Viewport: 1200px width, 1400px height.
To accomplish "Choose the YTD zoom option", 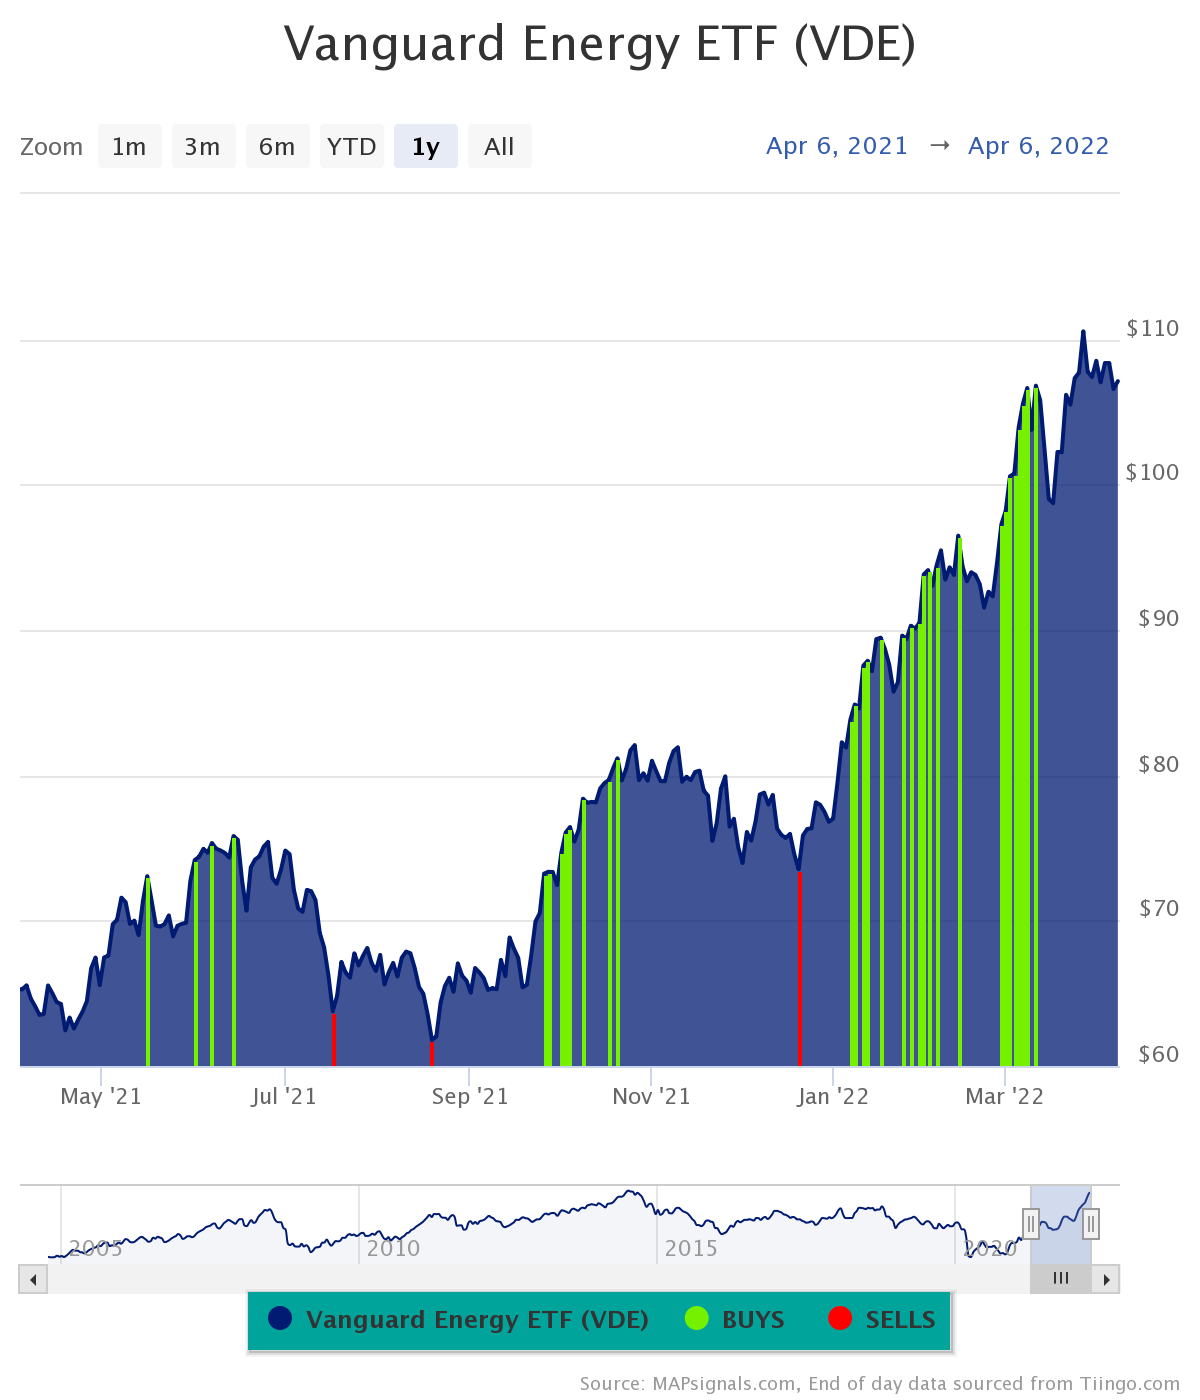I will (351, 147).
